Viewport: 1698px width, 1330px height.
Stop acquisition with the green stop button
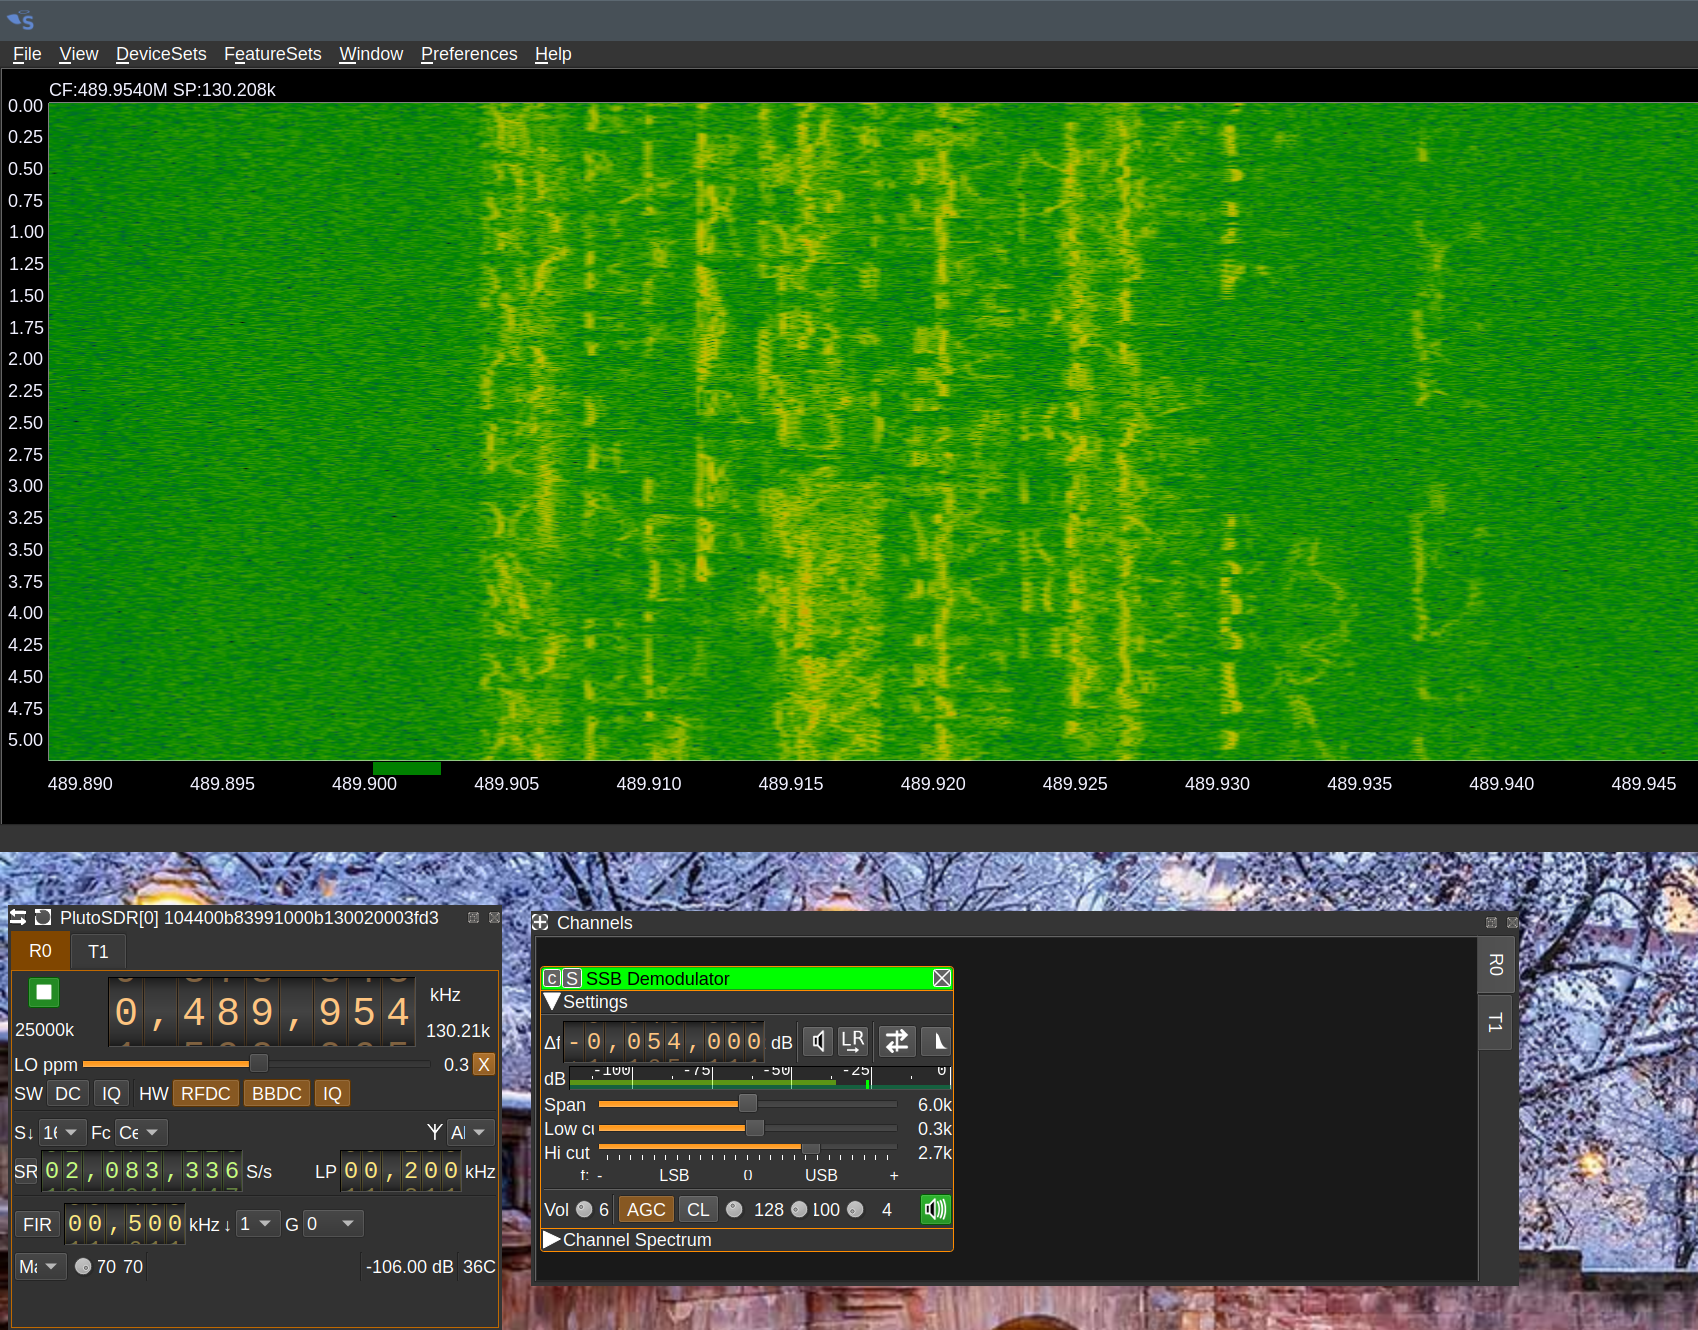pyautogui.click(x=44, y=992)
